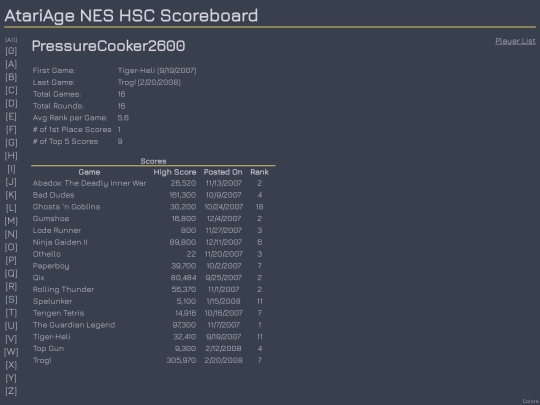Screen dimensions: 540x405
Task: Select the 97,300 Guardian Legend score
Action: pyautogui.click(x=184, y=325)
